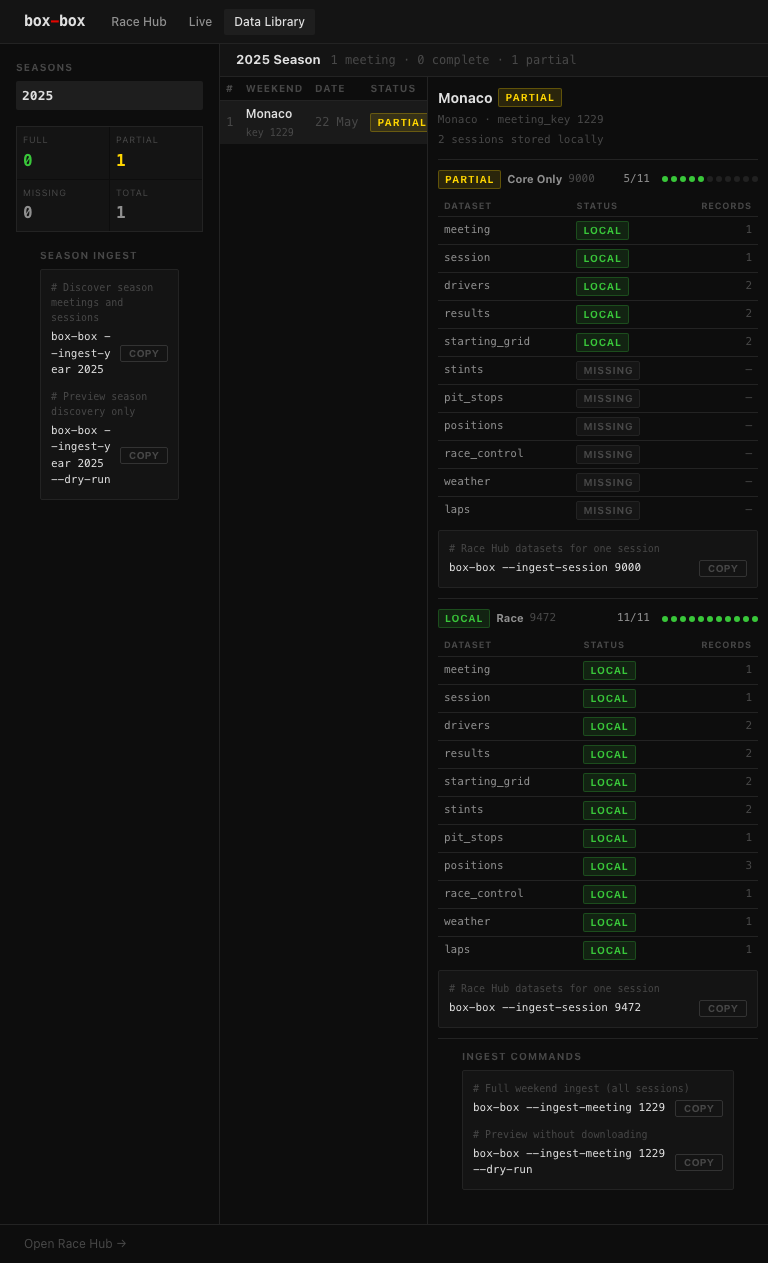Click the RECORDS header in Race table
This screenshot has height=1263, width=768.
tap(726, 645)
